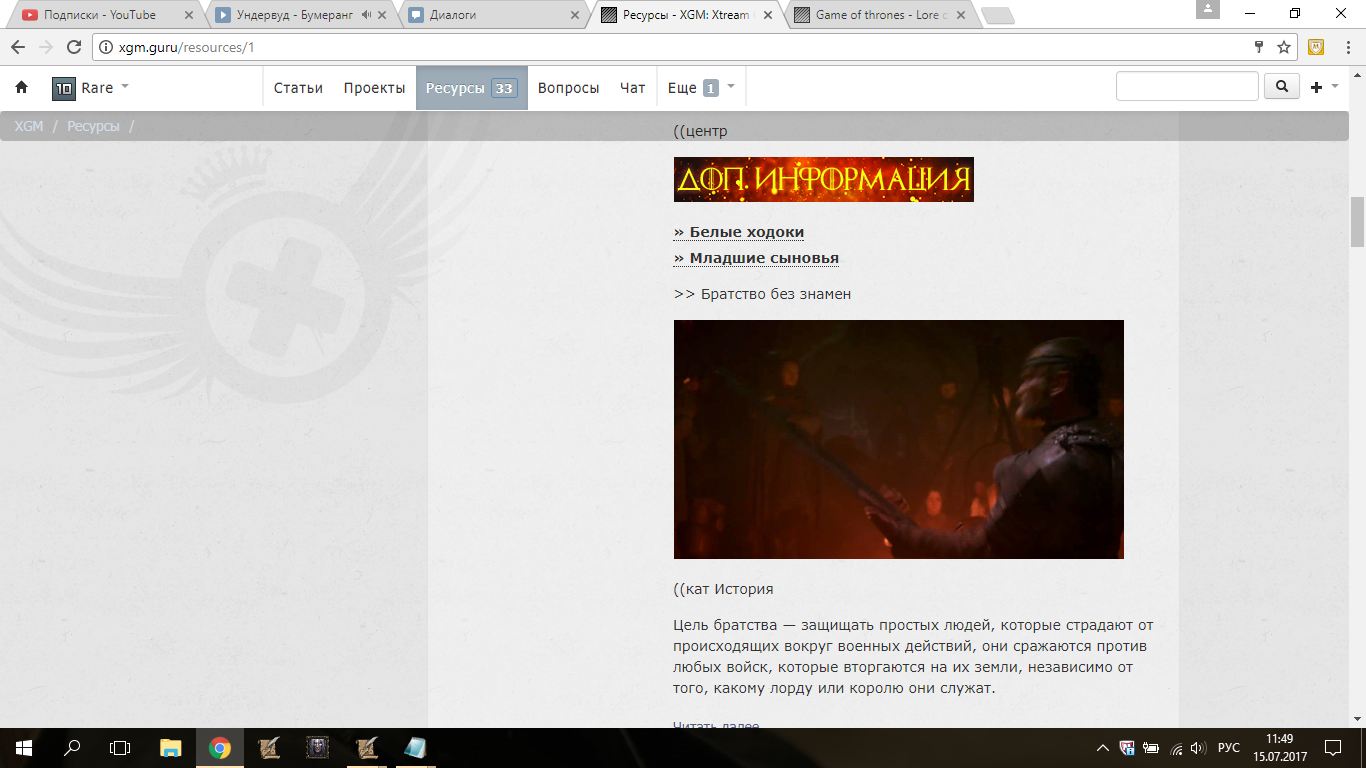The height and width of the screenshot is (768, 1366).
Task: Close the YouTube subscriptions tab
Action: 189,15
